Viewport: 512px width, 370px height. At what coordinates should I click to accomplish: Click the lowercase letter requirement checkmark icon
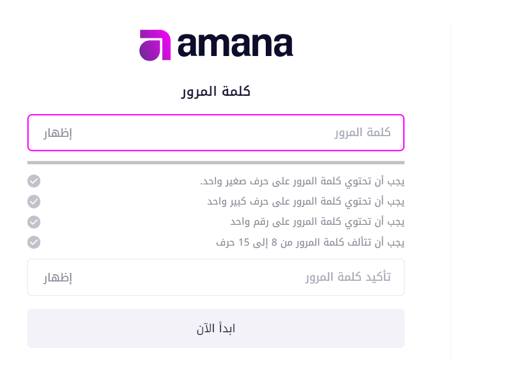click(34, 181)
